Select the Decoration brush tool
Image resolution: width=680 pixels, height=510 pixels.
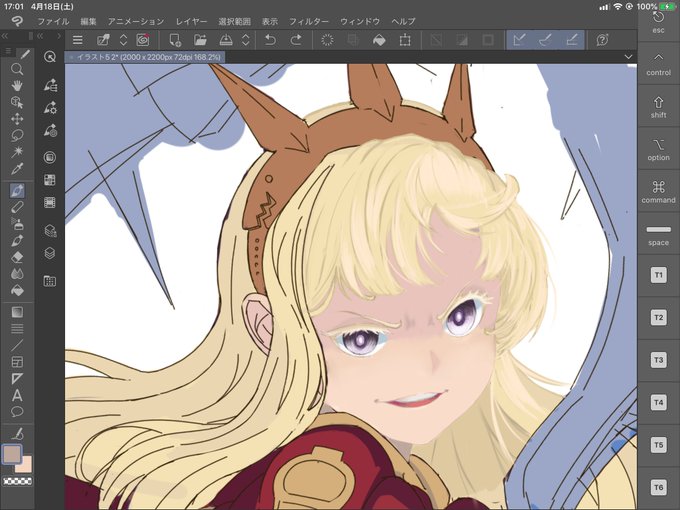tap(17, 240)
